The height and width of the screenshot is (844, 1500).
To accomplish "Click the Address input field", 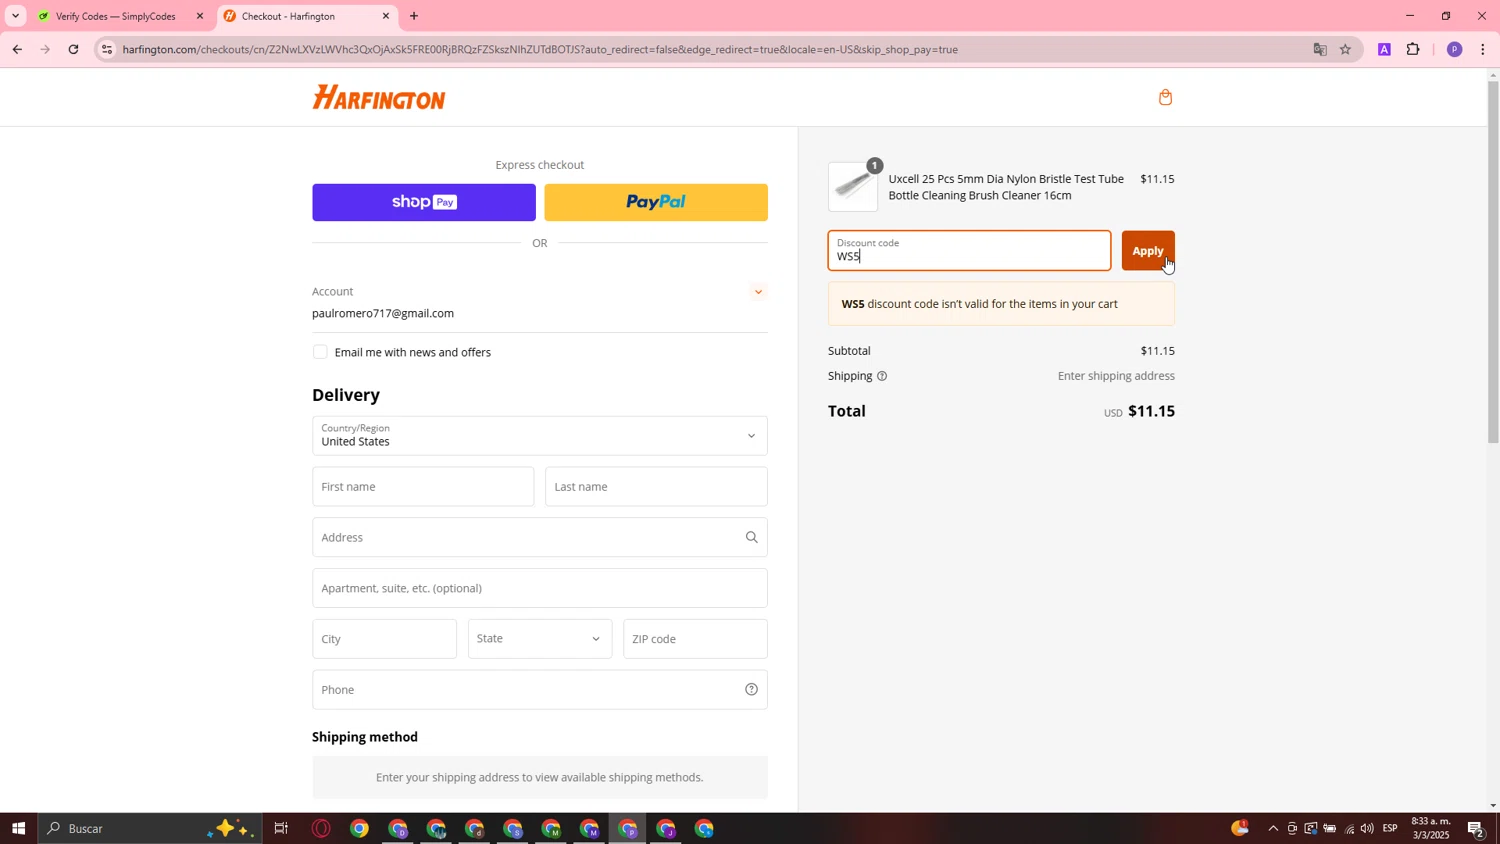I will coord(540,538).
